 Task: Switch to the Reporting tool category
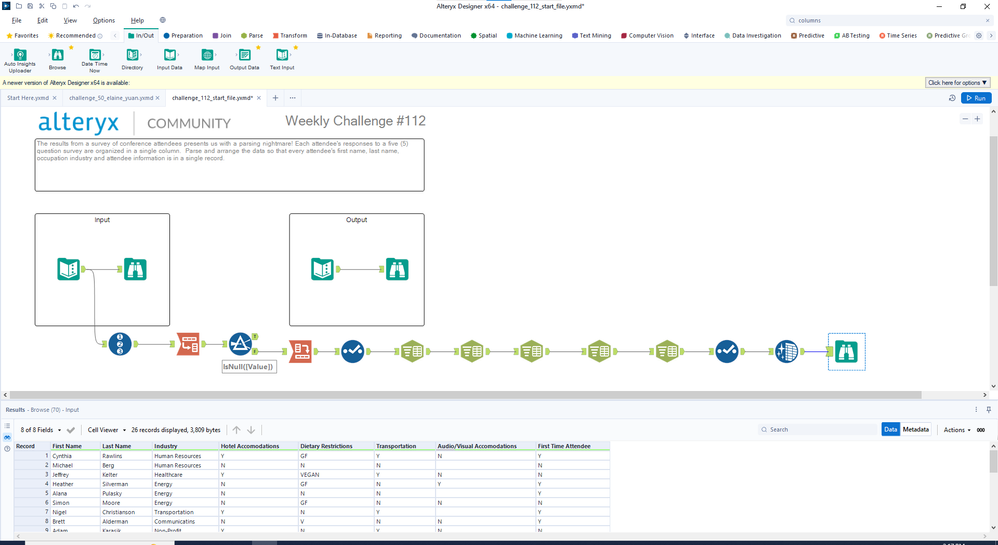[384, 36]
